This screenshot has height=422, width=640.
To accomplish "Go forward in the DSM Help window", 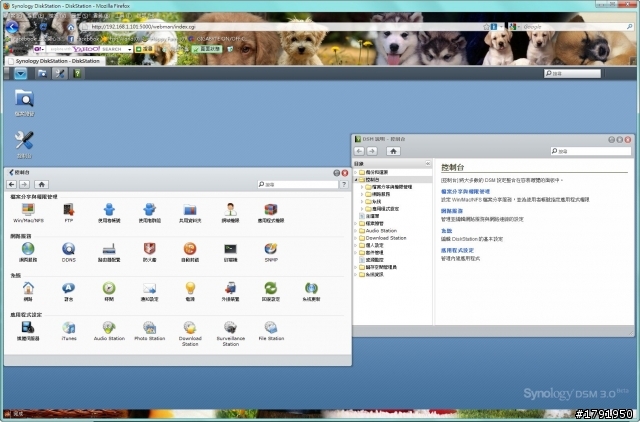I will (x=372, y=151).
